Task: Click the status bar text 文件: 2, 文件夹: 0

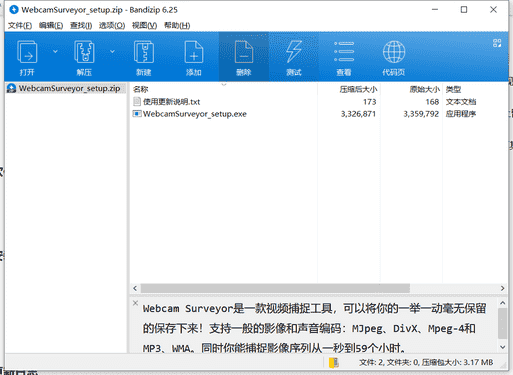Action: [x=389, y=362]
